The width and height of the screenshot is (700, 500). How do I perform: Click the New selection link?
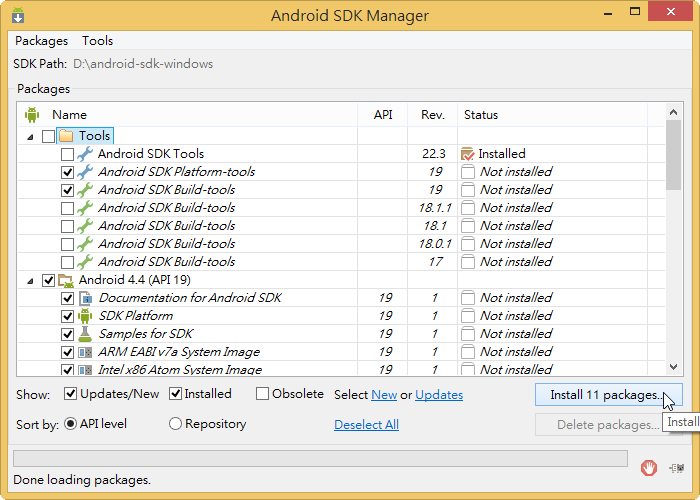pos(384,395)
